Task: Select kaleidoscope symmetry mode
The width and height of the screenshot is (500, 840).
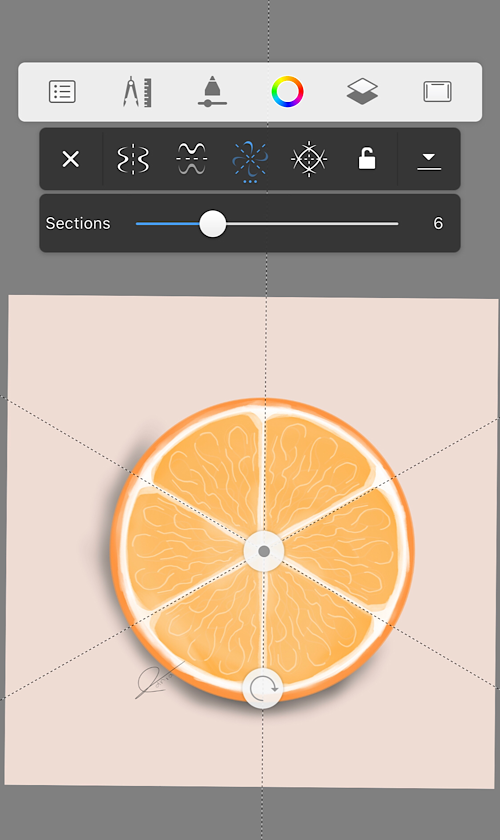Action: point(309,159)
